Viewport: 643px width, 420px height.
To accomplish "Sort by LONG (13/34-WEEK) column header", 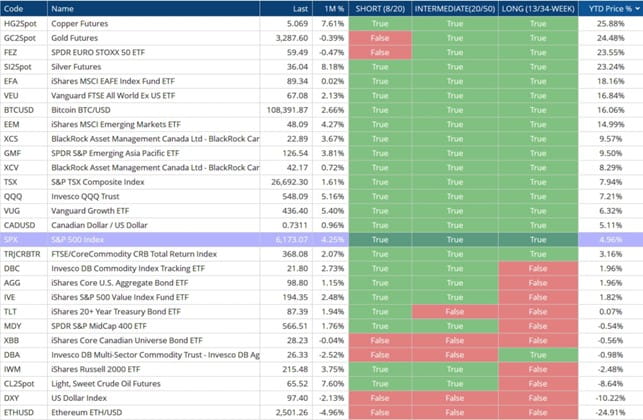I will click(538, 9).
